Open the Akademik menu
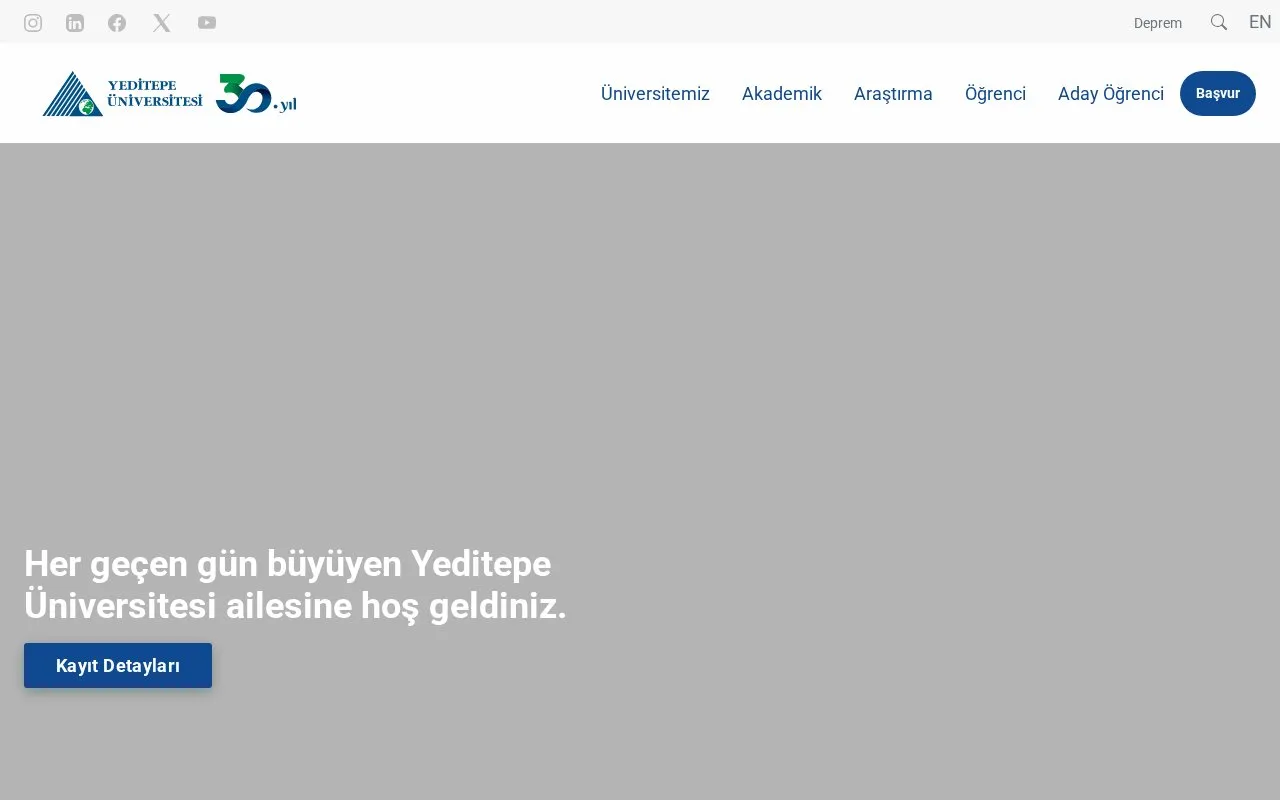This screenshot has height=800, width=1280. point(782,94)
